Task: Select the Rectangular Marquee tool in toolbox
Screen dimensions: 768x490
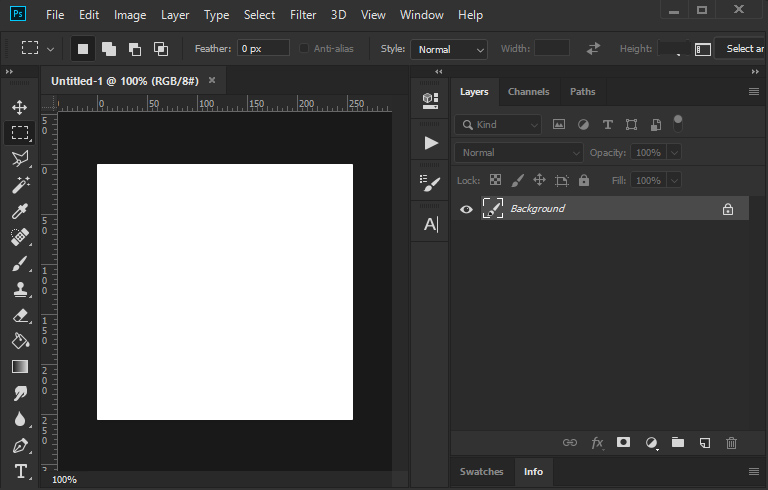Action: [20, 133]
